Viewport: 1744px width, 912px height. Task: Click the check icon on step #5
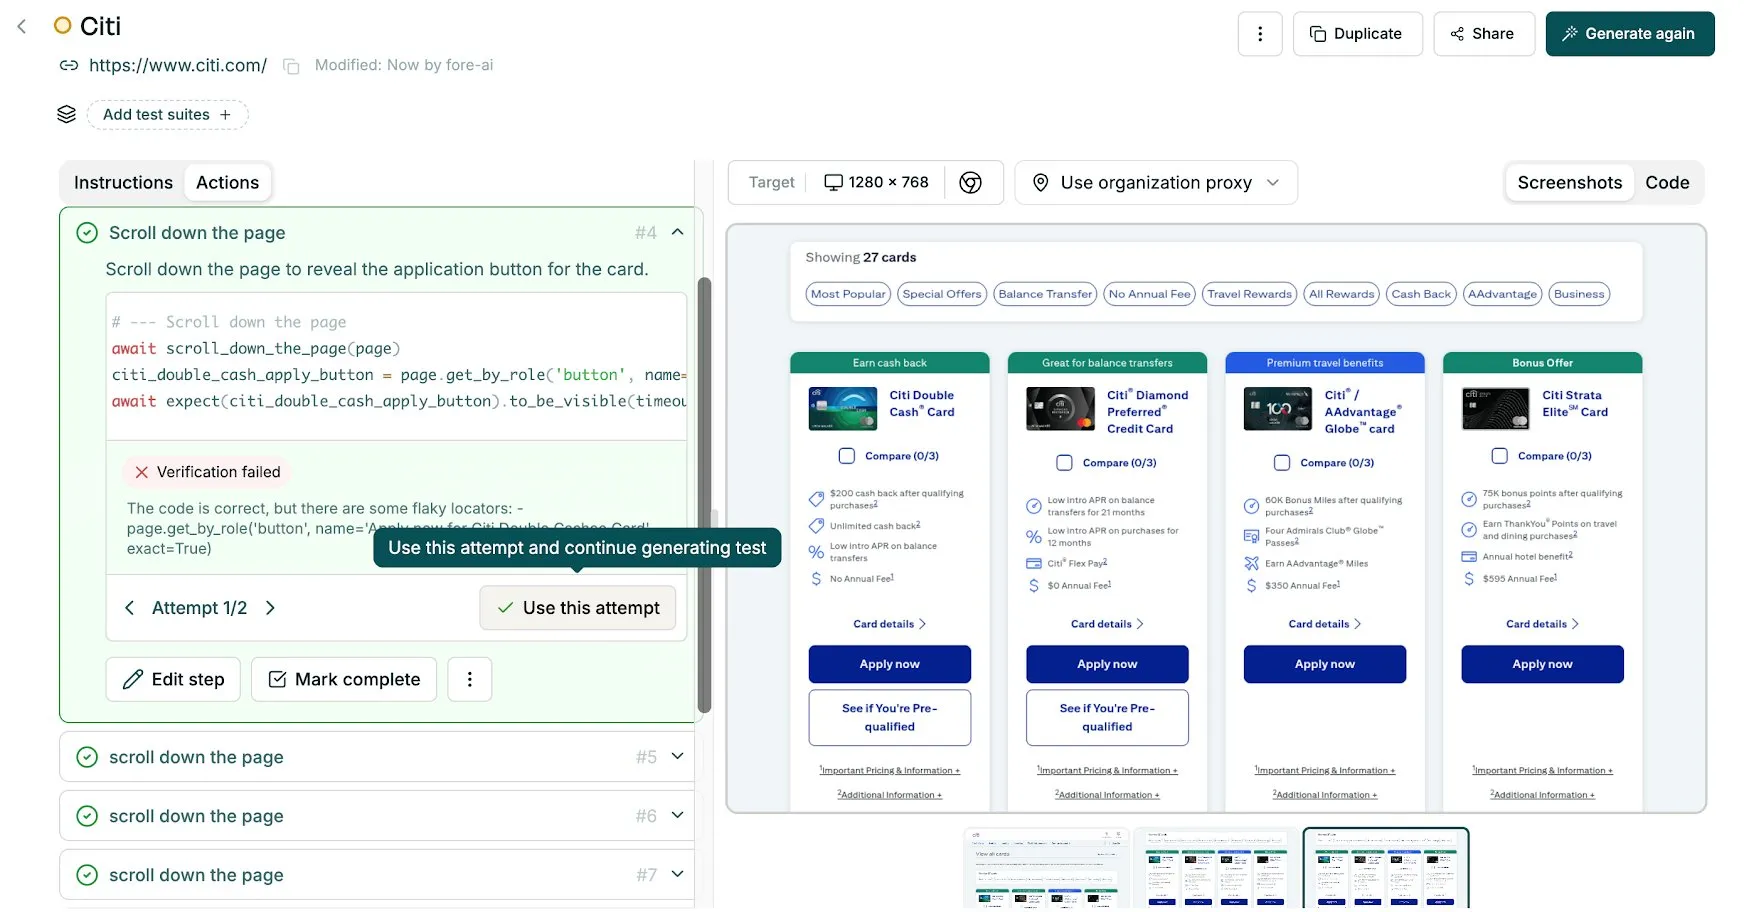coord(87,757)
